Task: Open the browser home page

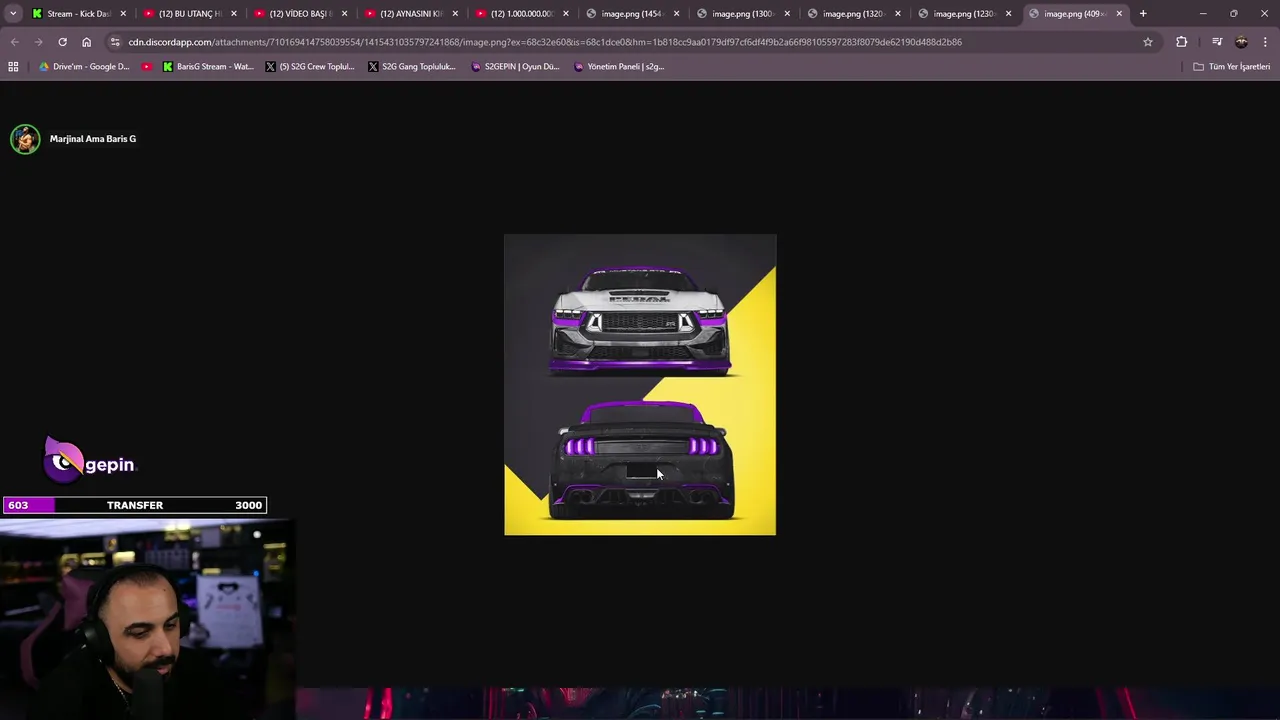Action: (x=86, y=42)
